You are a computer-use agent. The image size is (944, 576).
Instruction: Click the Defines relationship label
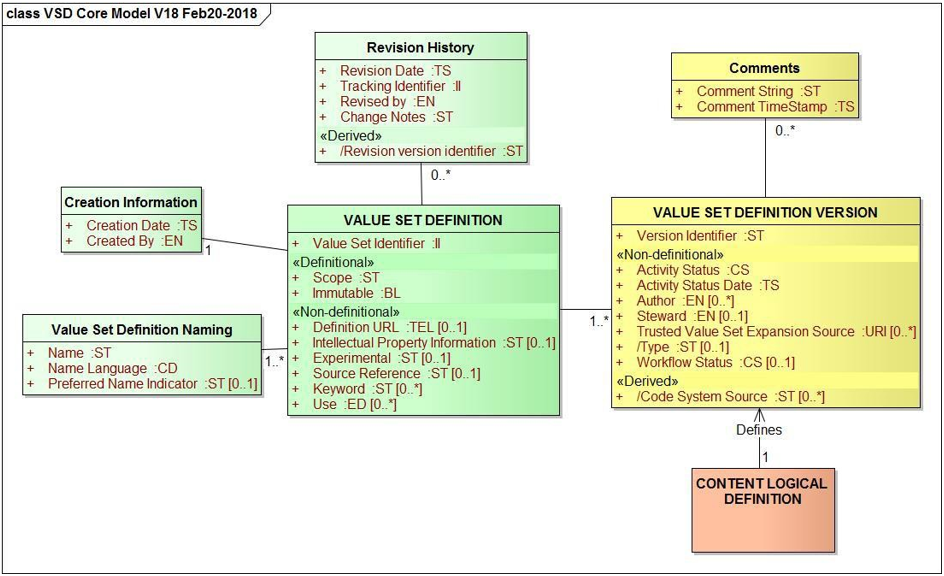click(762, 429)
